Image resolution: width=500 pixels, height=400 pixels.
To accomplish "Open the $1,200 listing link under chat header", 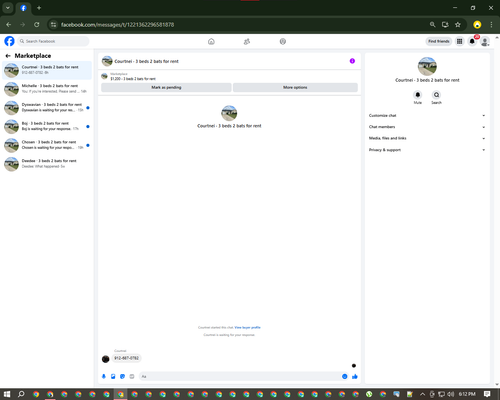I will (133, 79).
